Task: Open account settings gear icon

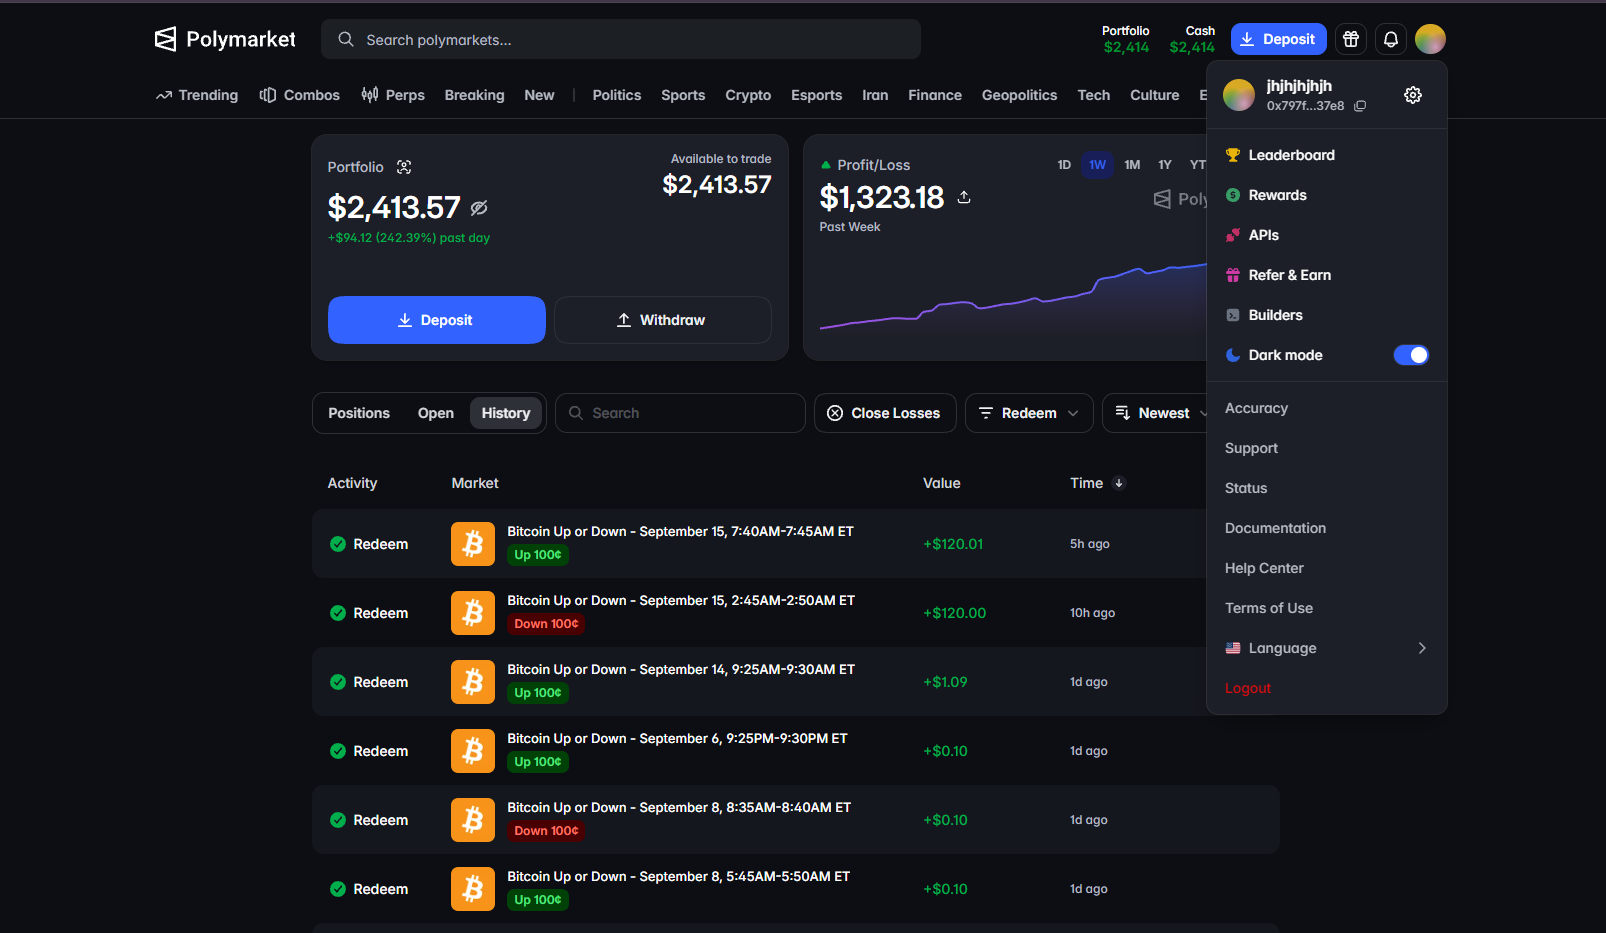Action: 1413,95
